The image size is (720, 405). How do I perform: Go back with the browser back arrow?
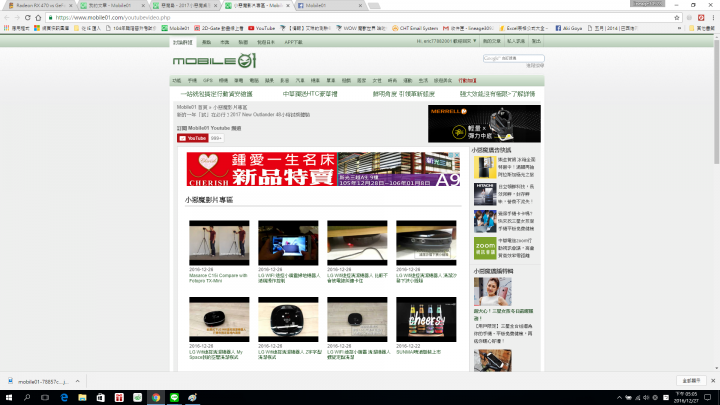pos(6,17)
